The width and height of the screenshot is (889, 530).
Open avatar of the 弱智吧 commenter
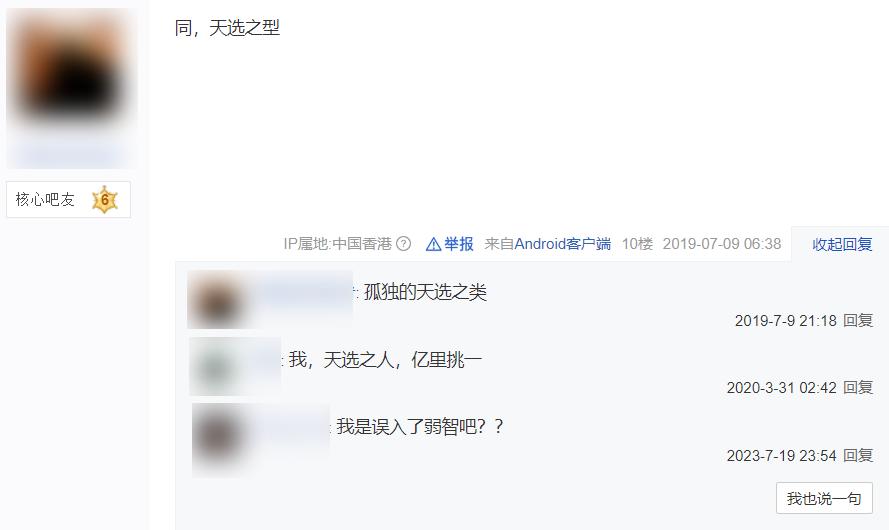[x=220, y=438]
